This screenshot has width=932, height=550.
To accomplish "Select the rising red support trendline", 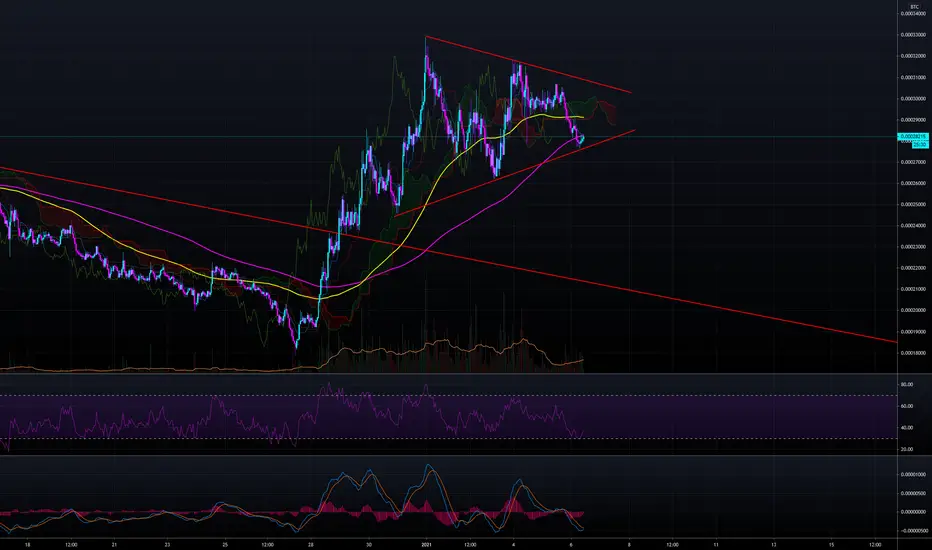I will click(x=515, y=172).
